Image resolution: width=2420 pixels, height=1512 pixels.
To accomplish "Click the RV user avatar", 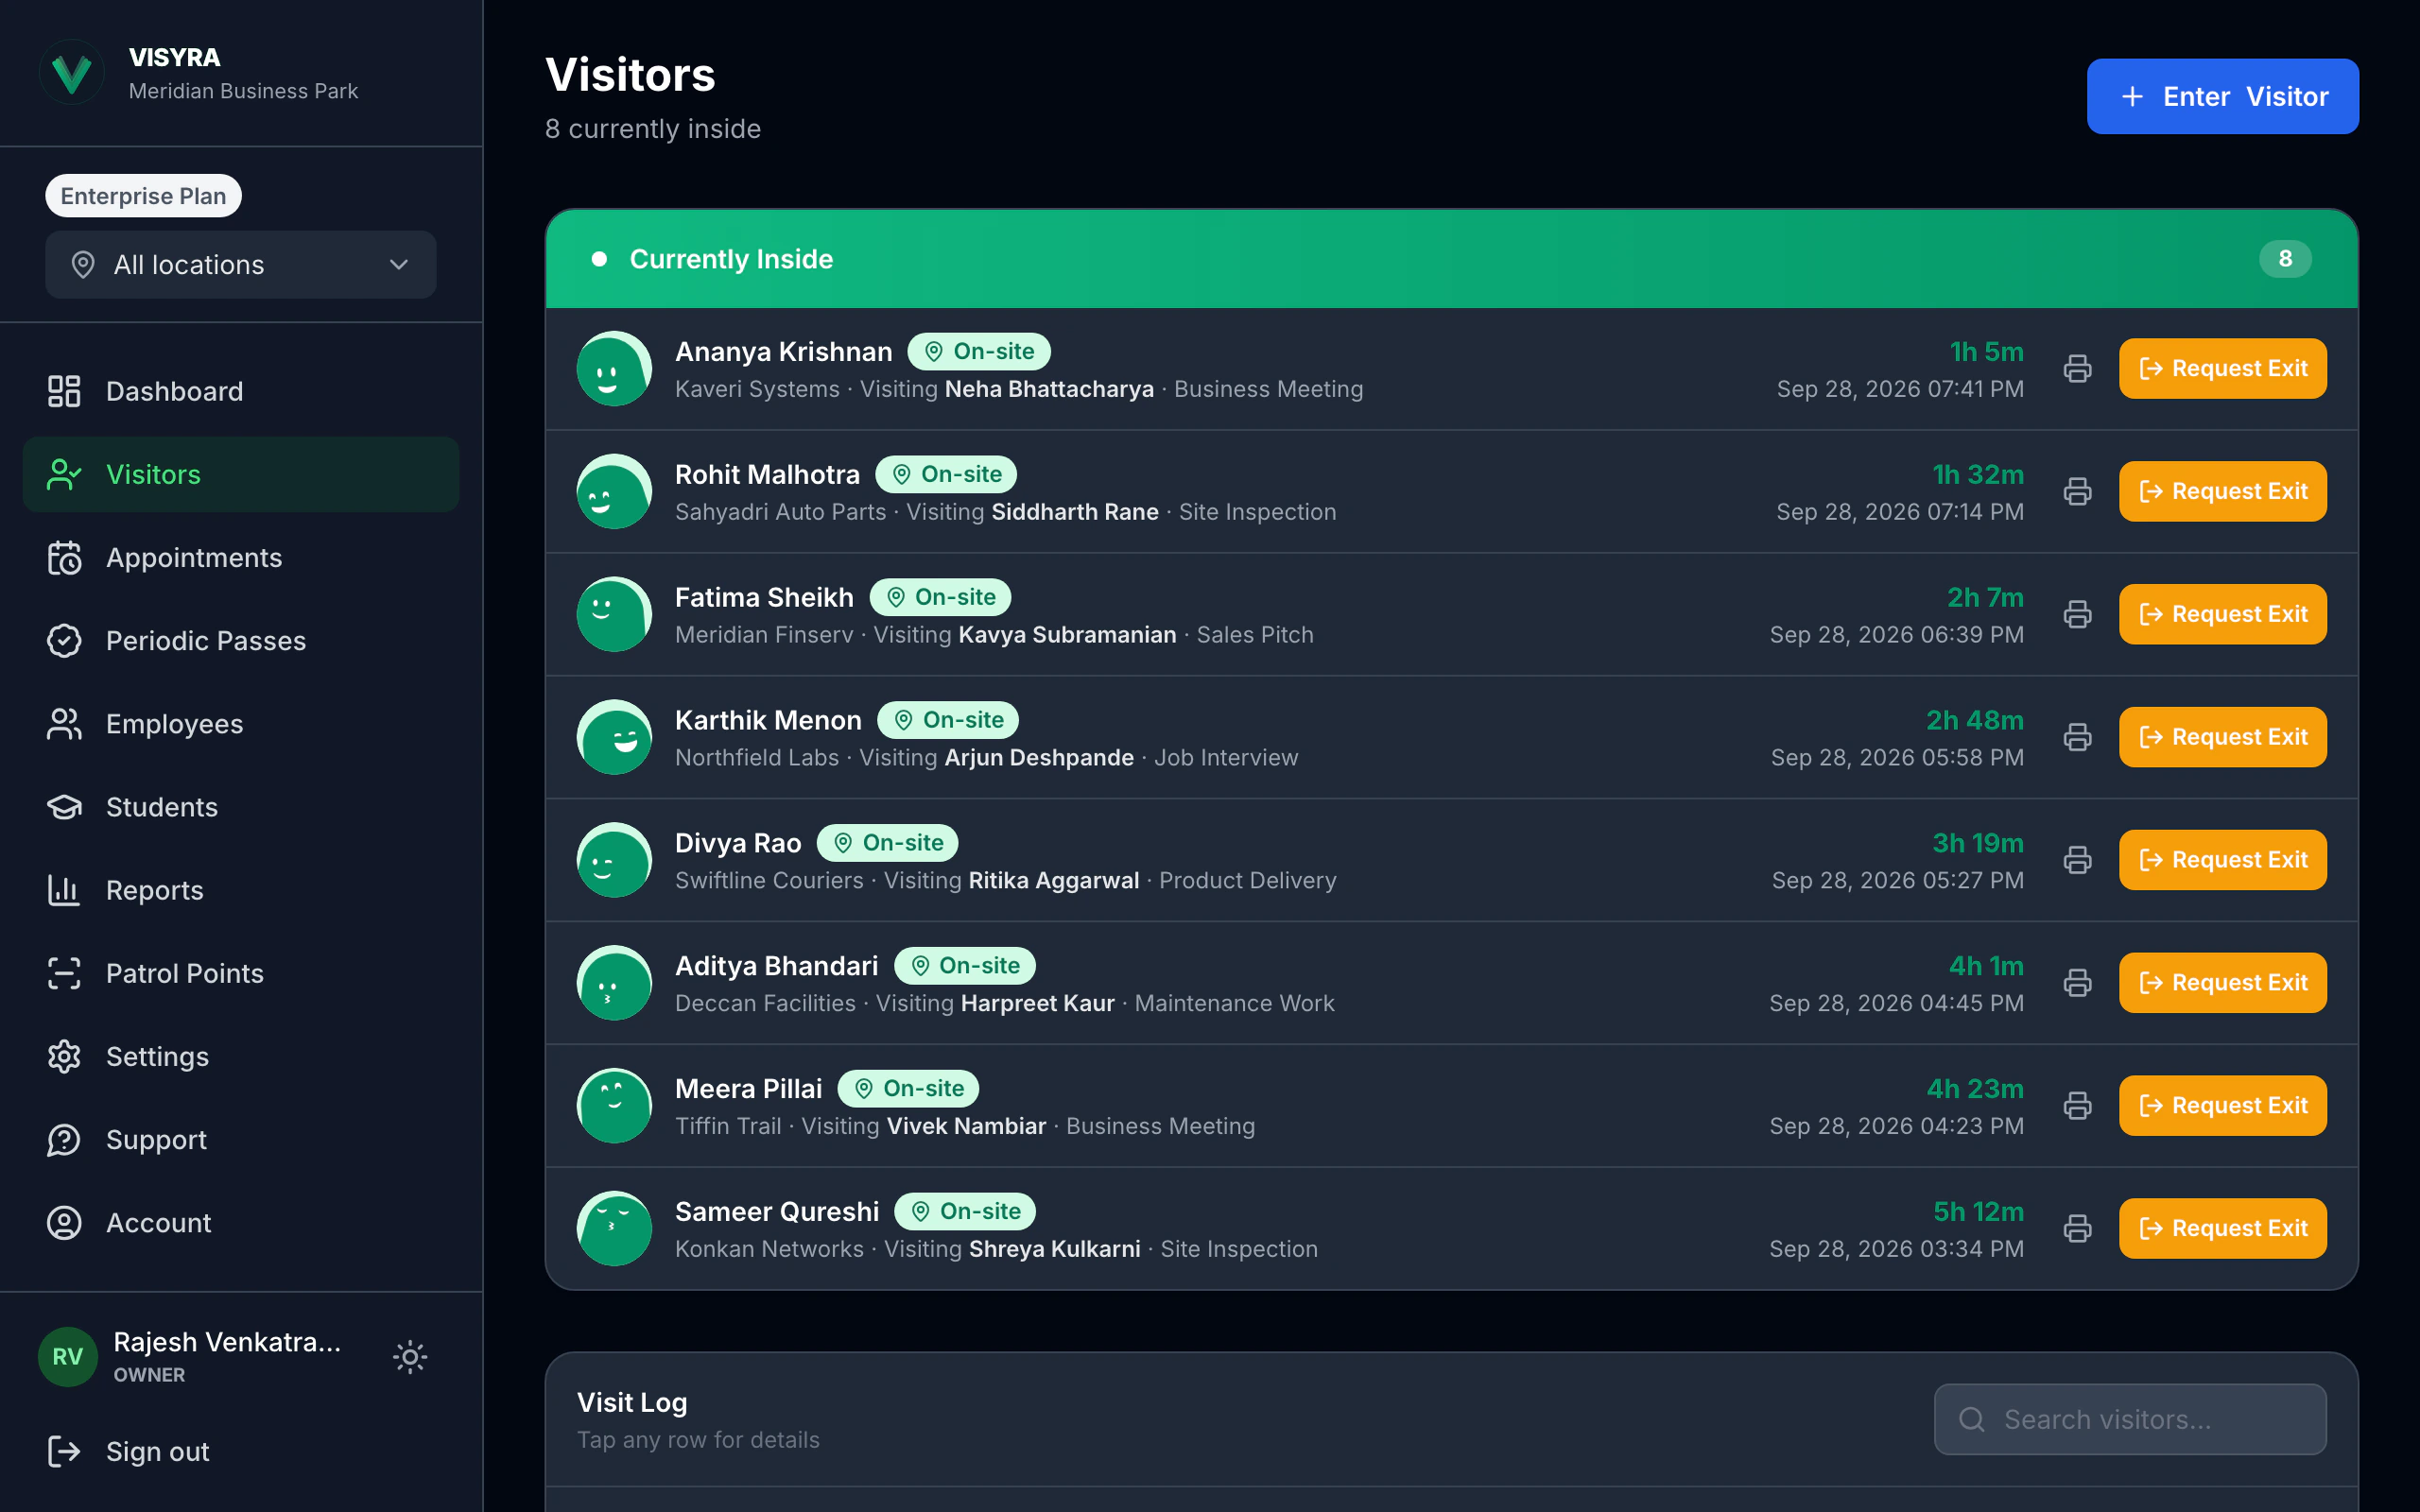I will 68,1357.
